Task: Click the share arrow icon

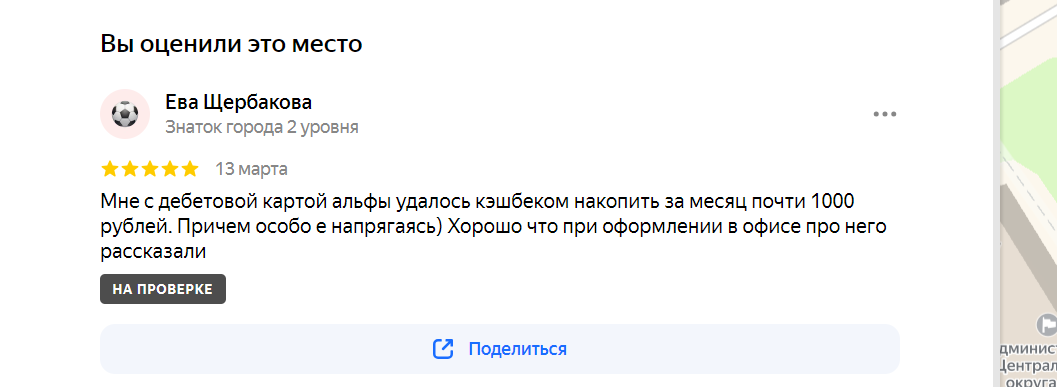Action: (x=443, y=349)
